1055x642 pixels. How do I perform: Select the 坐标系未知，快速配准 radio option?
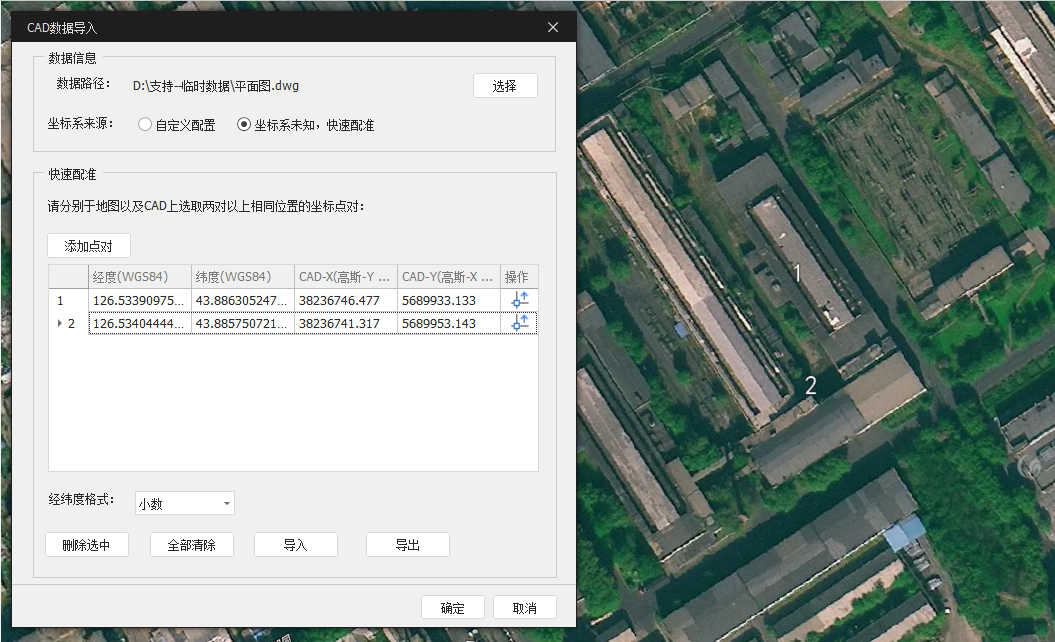pos(244,126)
